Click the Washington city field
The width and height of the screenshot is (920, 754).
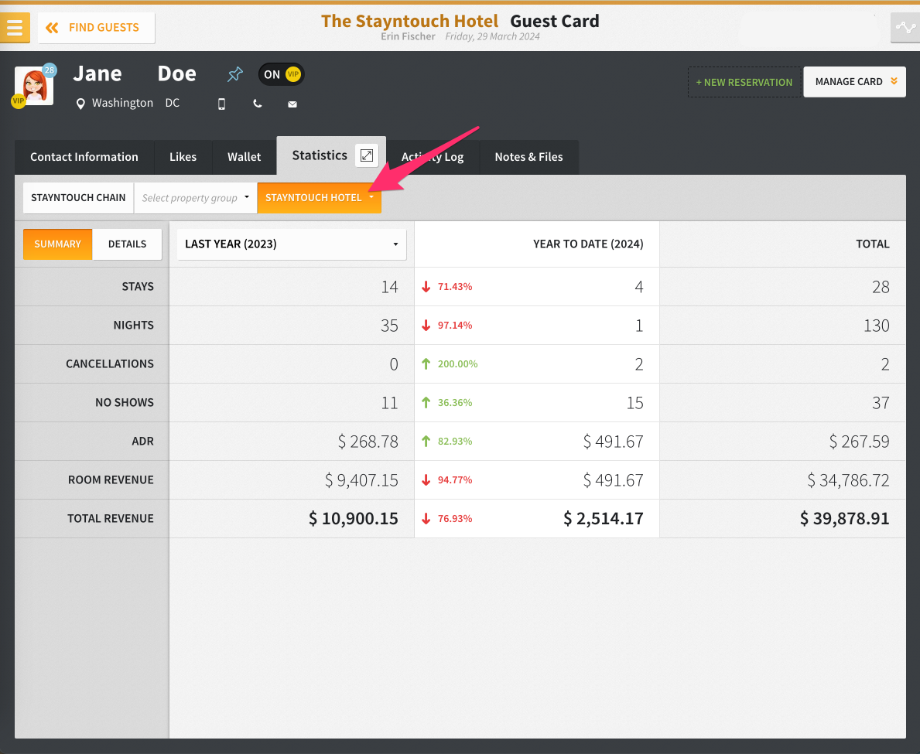[x=123, y=103]
